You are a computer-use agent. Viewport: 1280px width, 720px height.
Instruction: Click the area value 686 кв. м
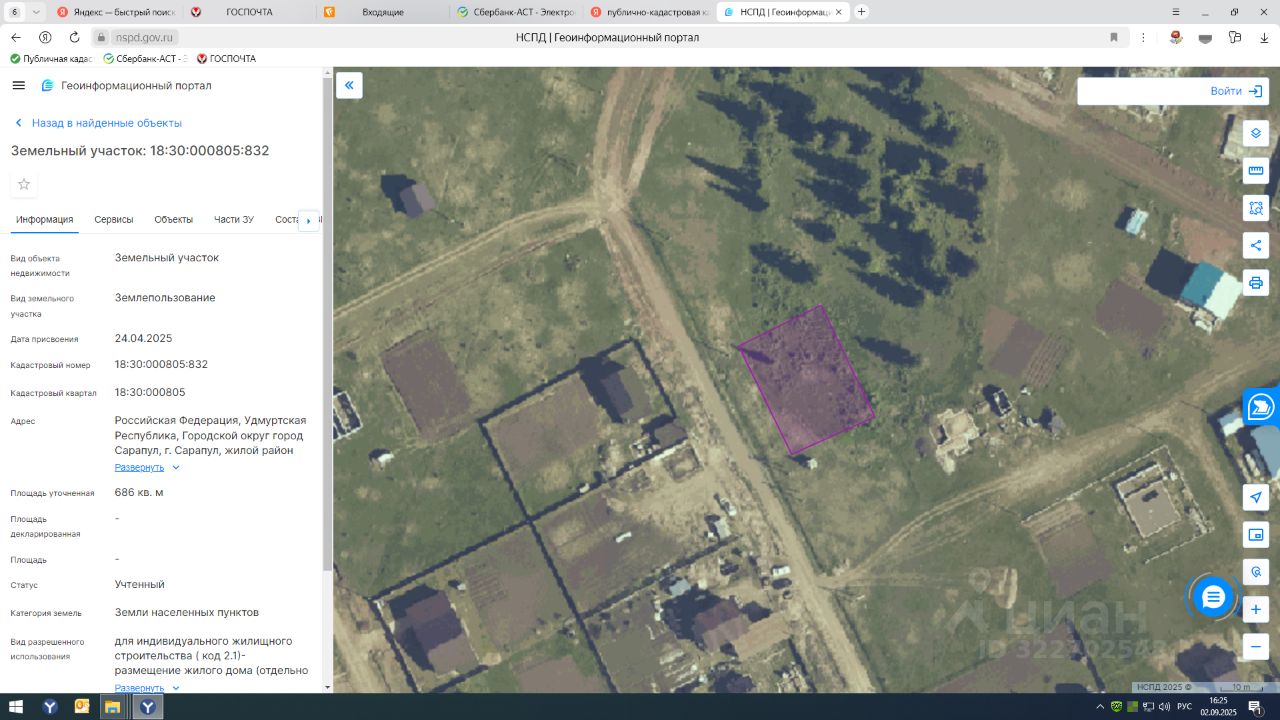click(139, 492)
